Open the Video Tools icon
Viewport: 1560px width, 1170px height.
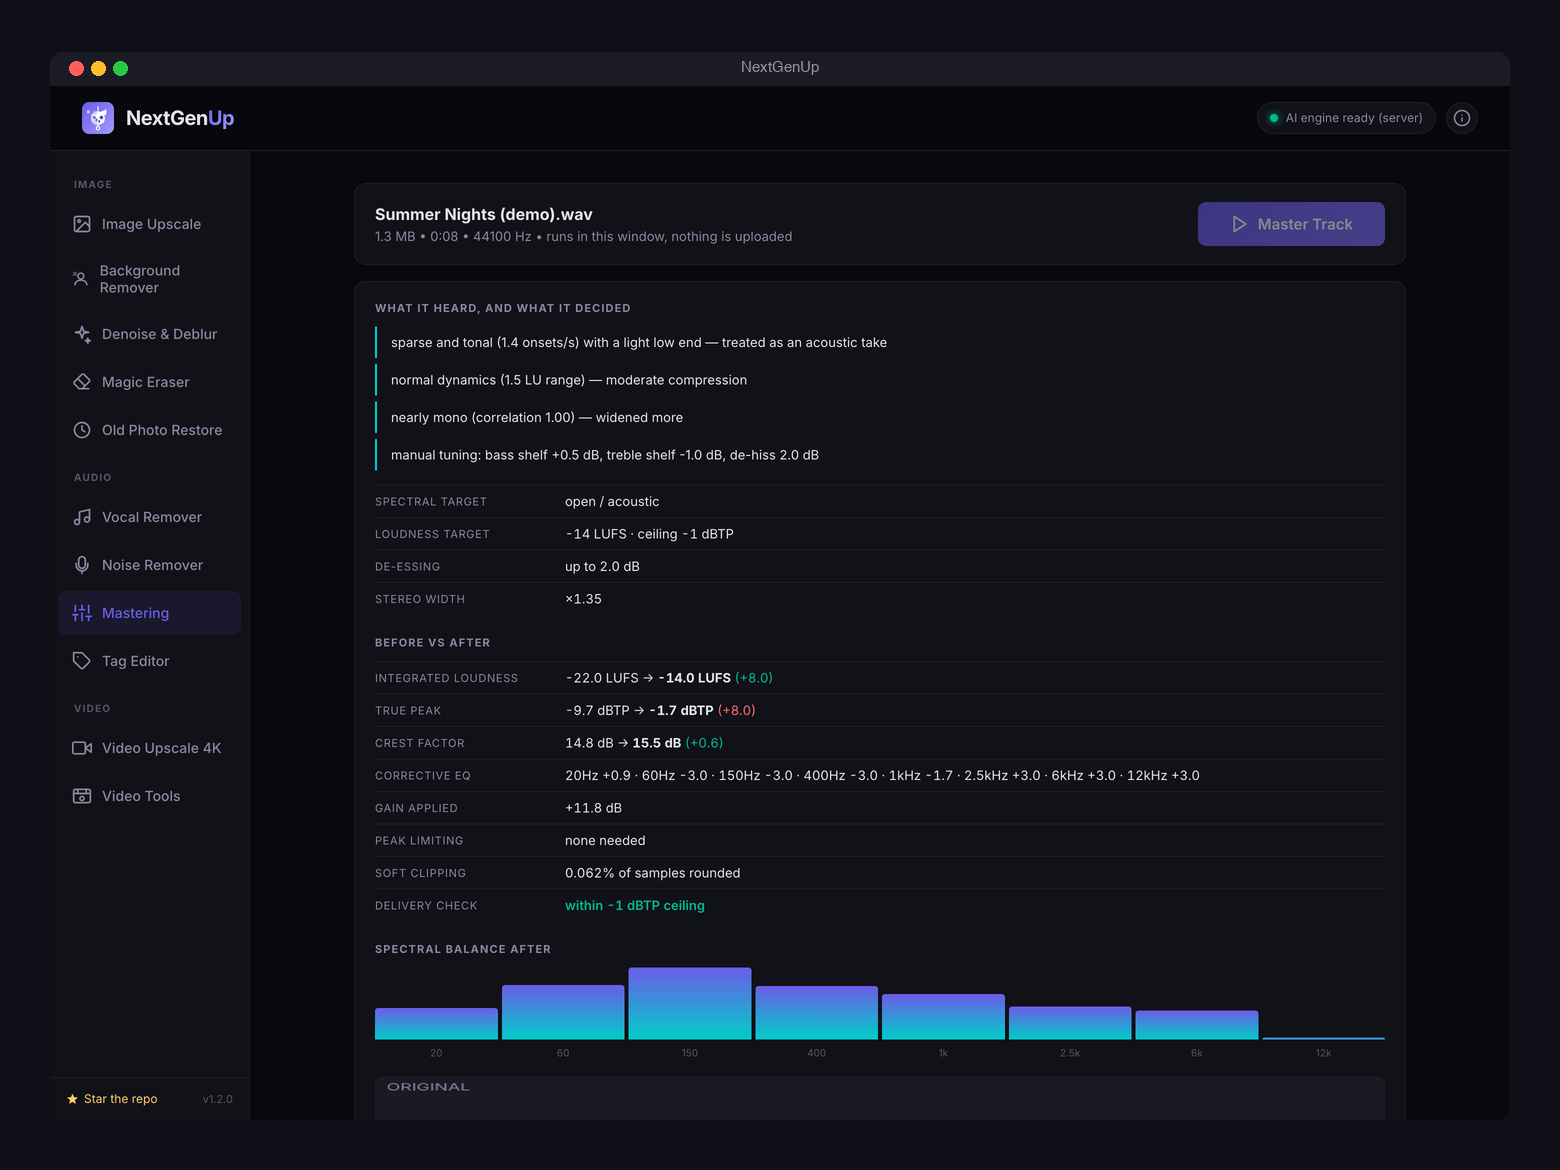point(82,796)
